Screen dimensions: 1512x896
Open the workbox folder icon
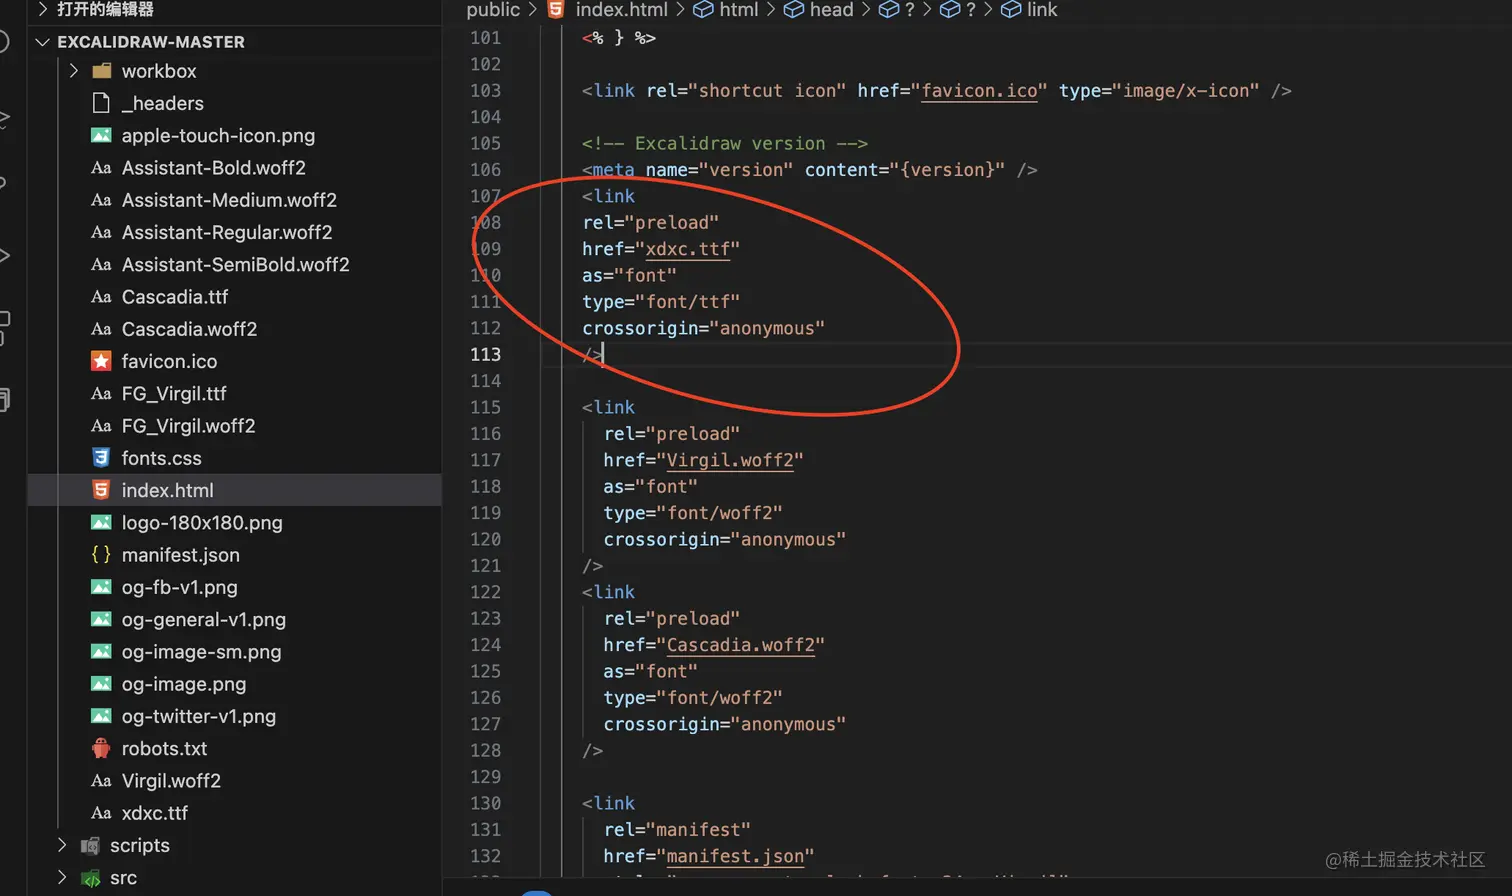101,71
